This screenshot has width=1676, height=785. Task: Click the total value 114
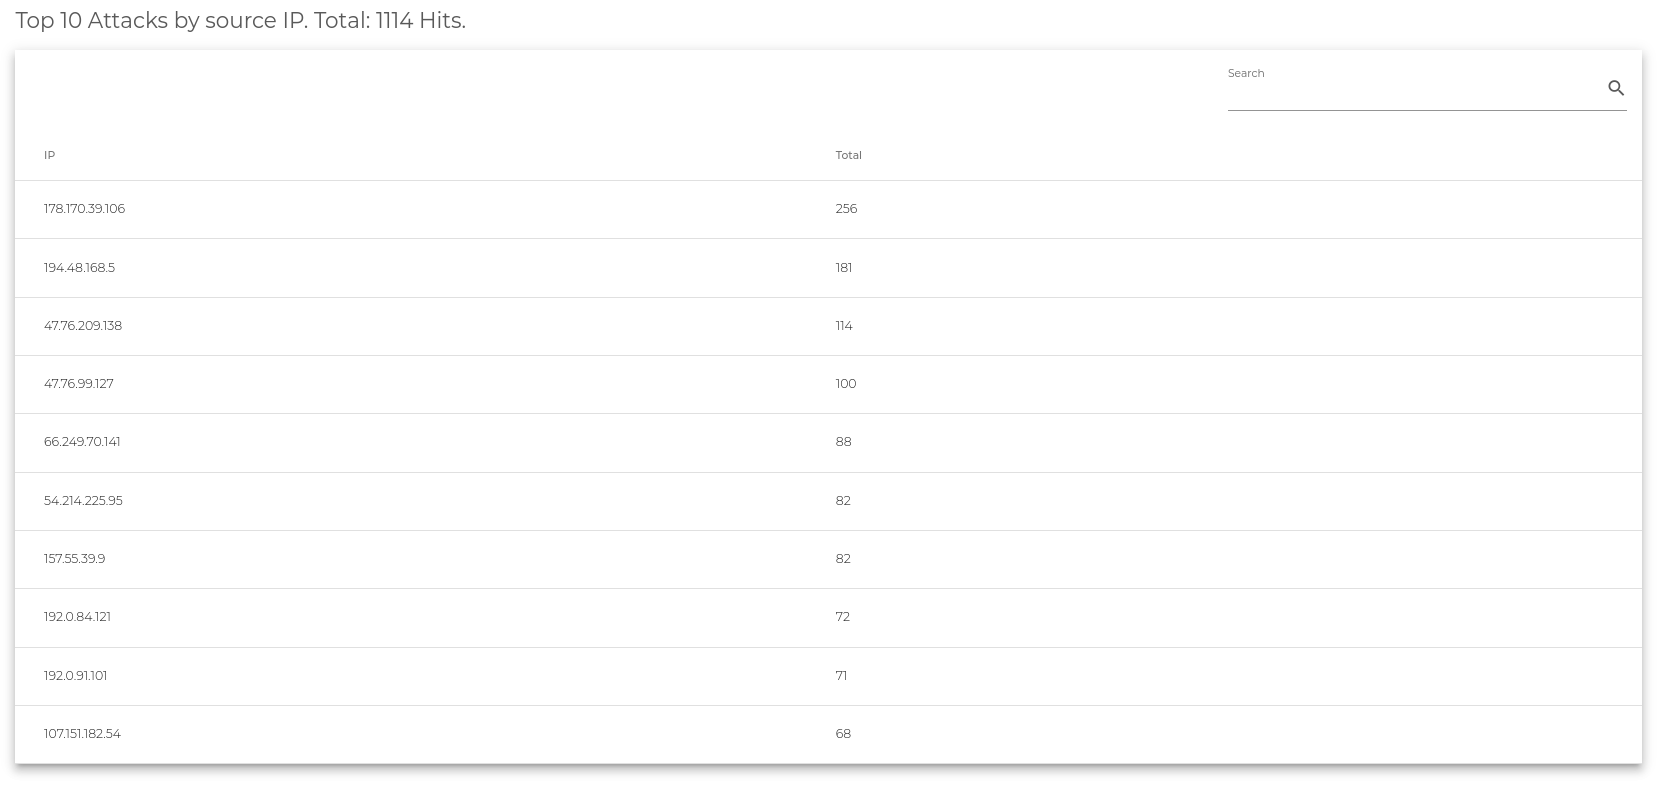844,326
